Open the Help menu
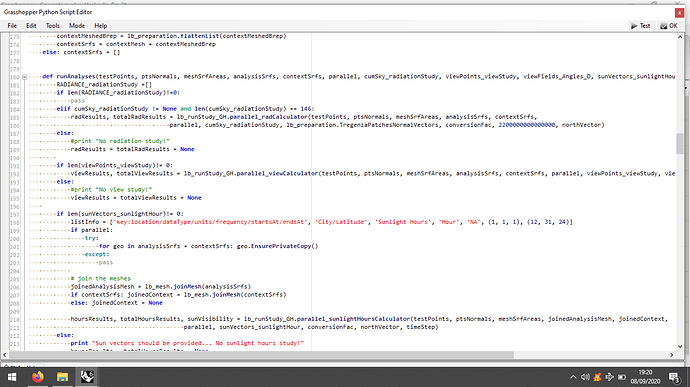 tap(100, 26)
